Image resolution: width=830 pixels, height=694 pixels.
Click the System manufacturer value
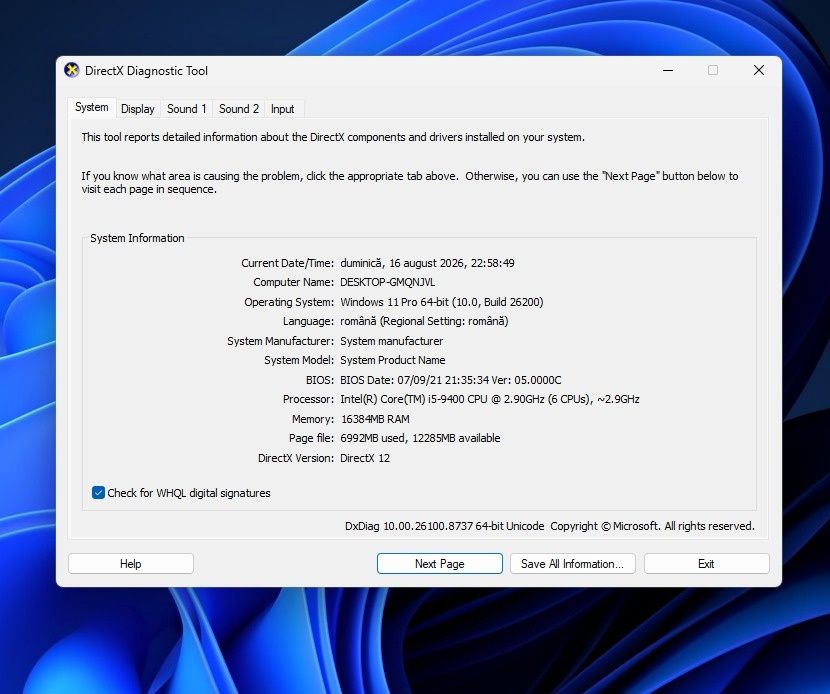[392, 341]
